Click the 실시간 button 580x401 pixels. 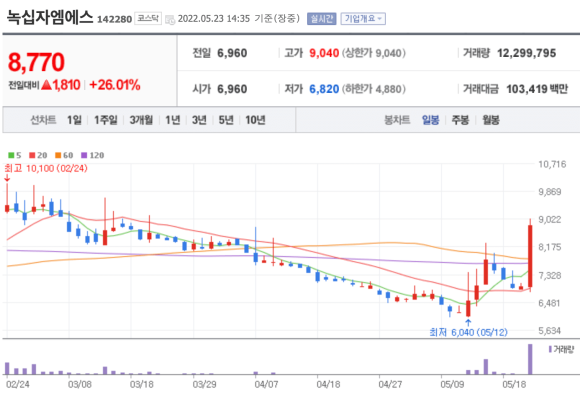tap(321, 18)
